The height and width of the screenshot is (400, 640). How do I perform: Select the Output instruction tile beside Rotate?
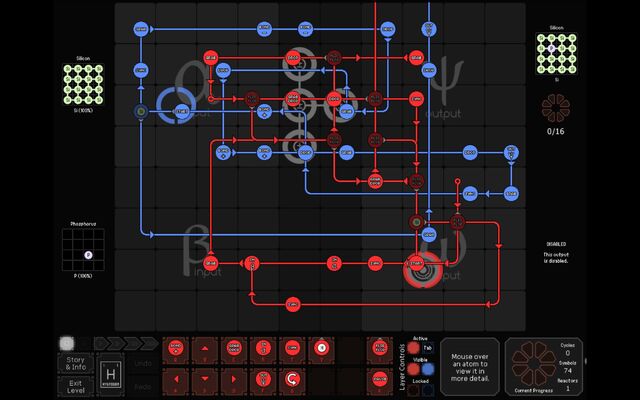263,380
